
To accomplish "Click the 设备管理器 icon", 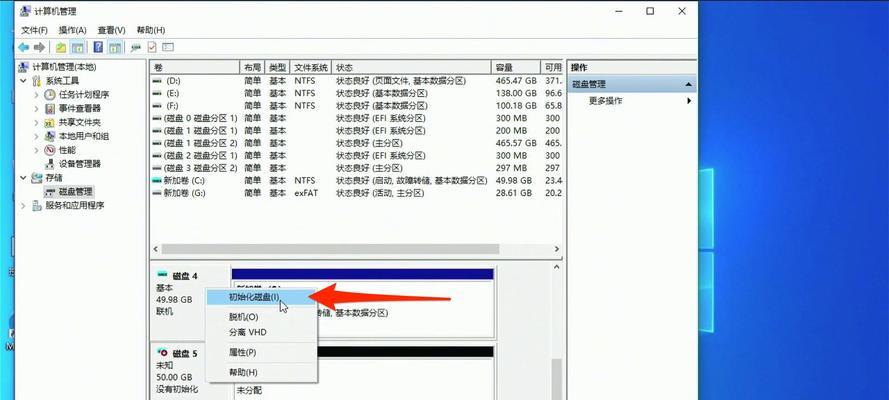I will tap(50, 164).
